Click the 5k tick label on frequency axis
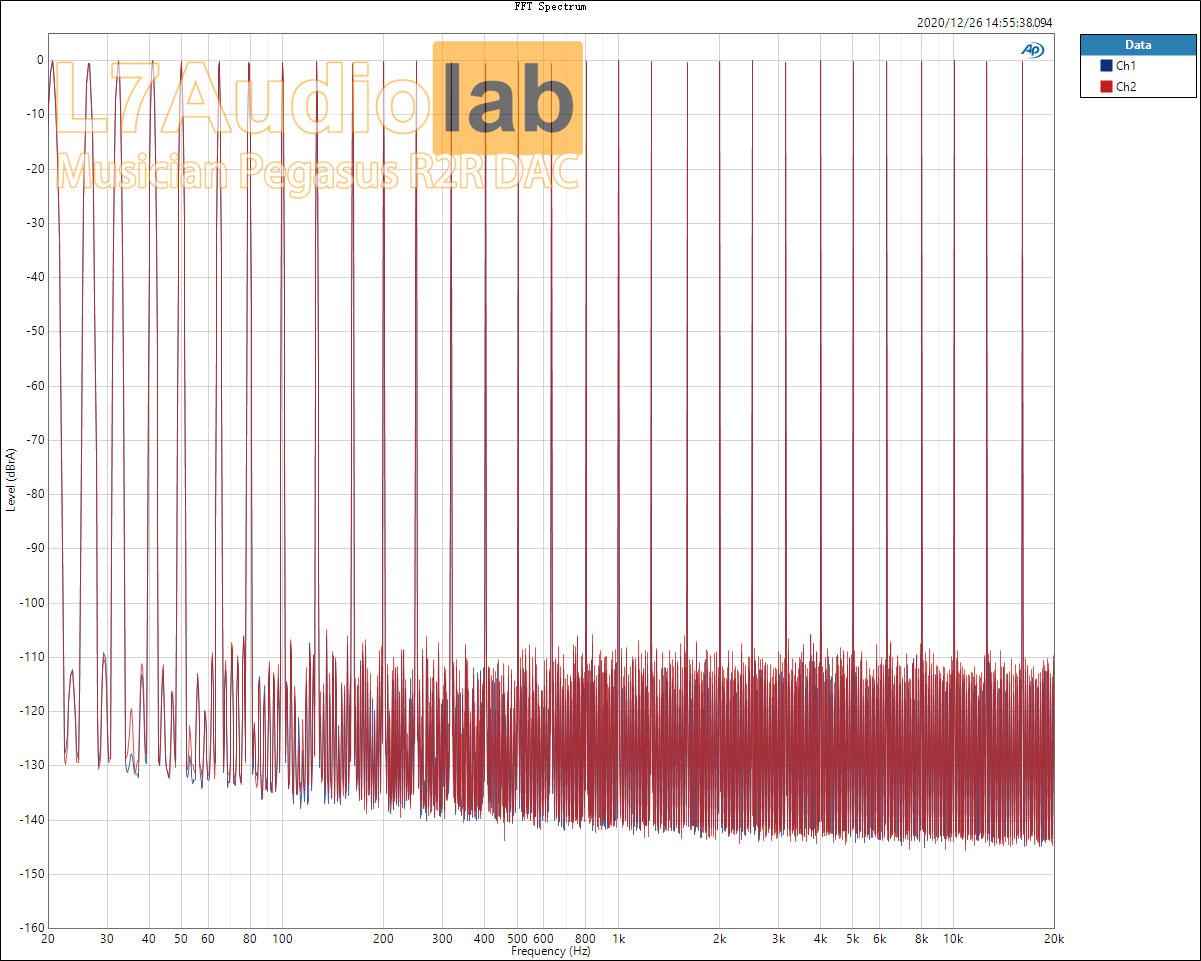Image resolution: width=1201 pixels, height=961 pixels. (853, 940)
